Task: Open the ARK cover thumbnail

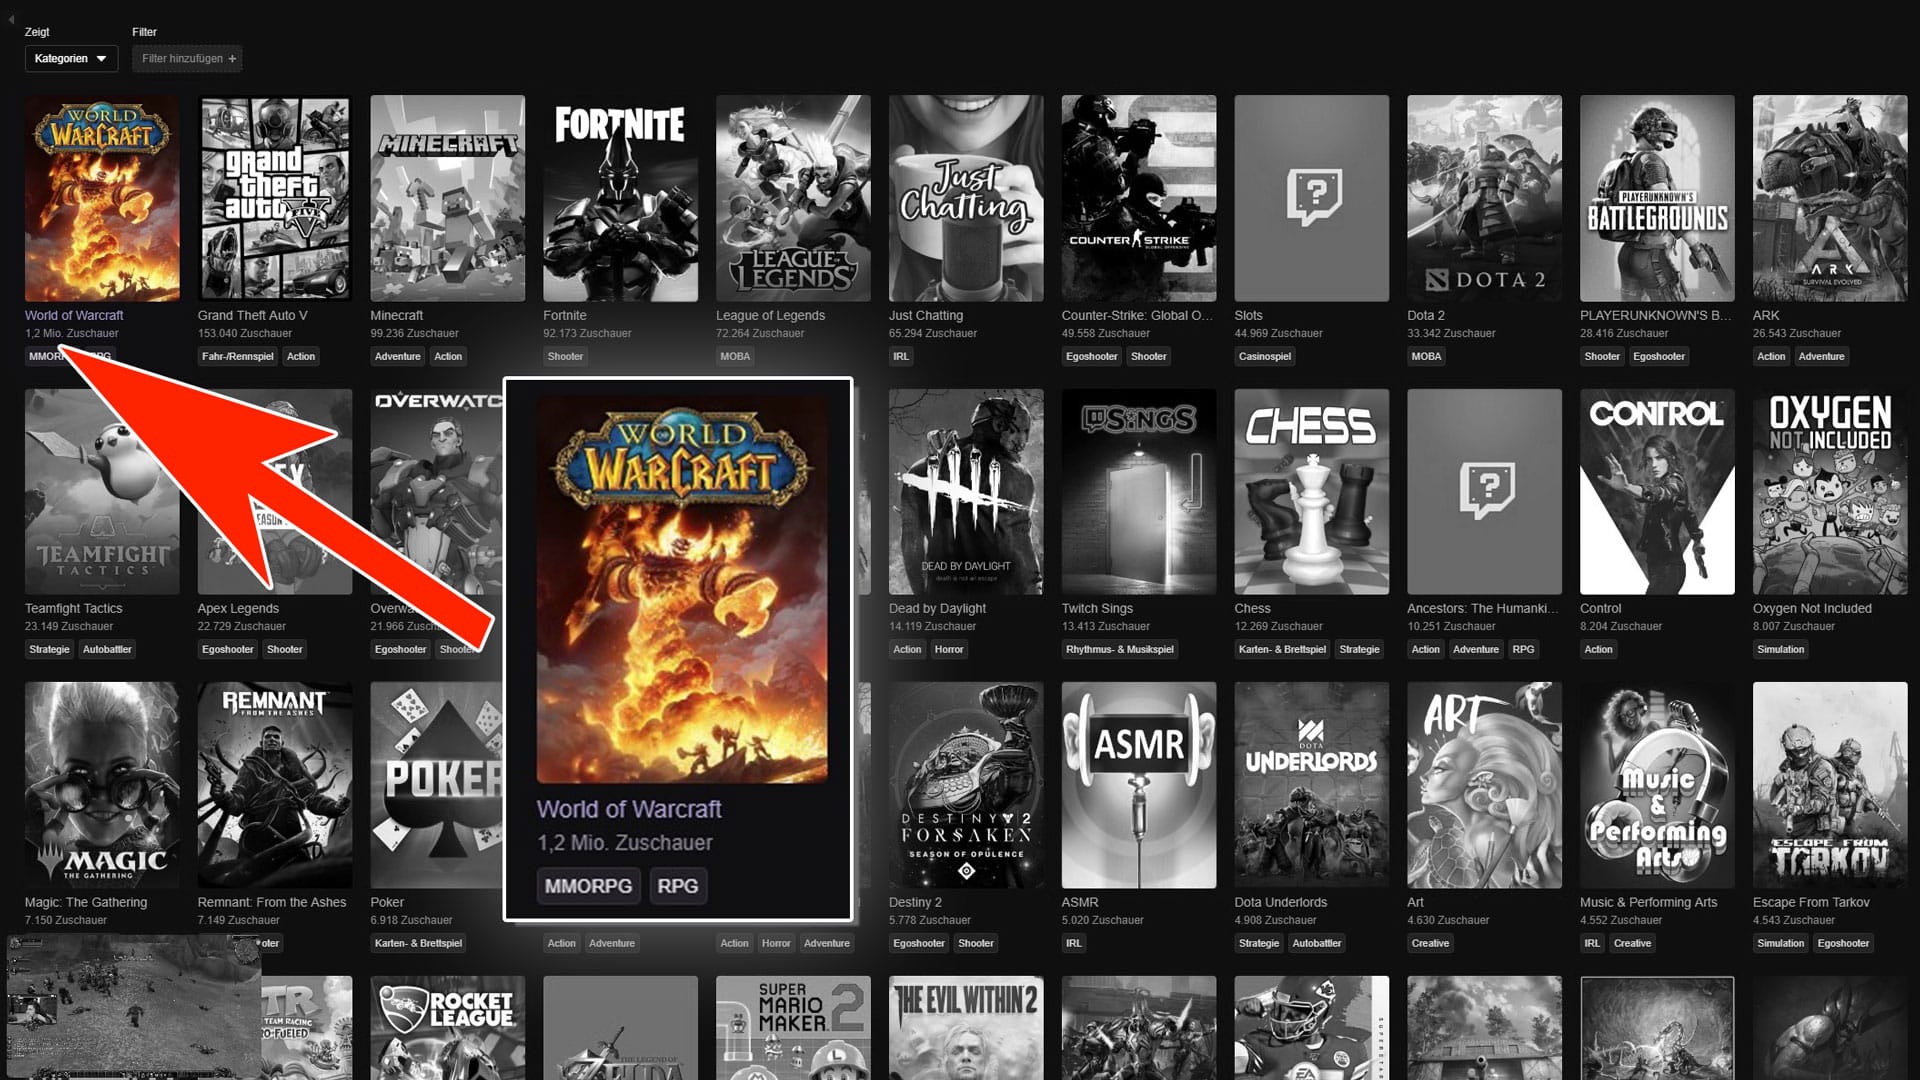Action: [x=1830, y=198]
